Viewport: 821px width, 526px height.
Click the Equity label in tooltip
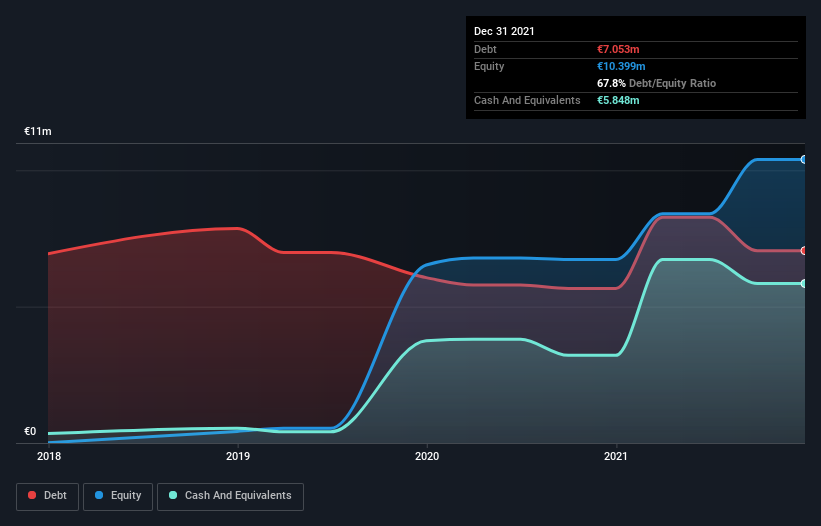coord(489,66)
